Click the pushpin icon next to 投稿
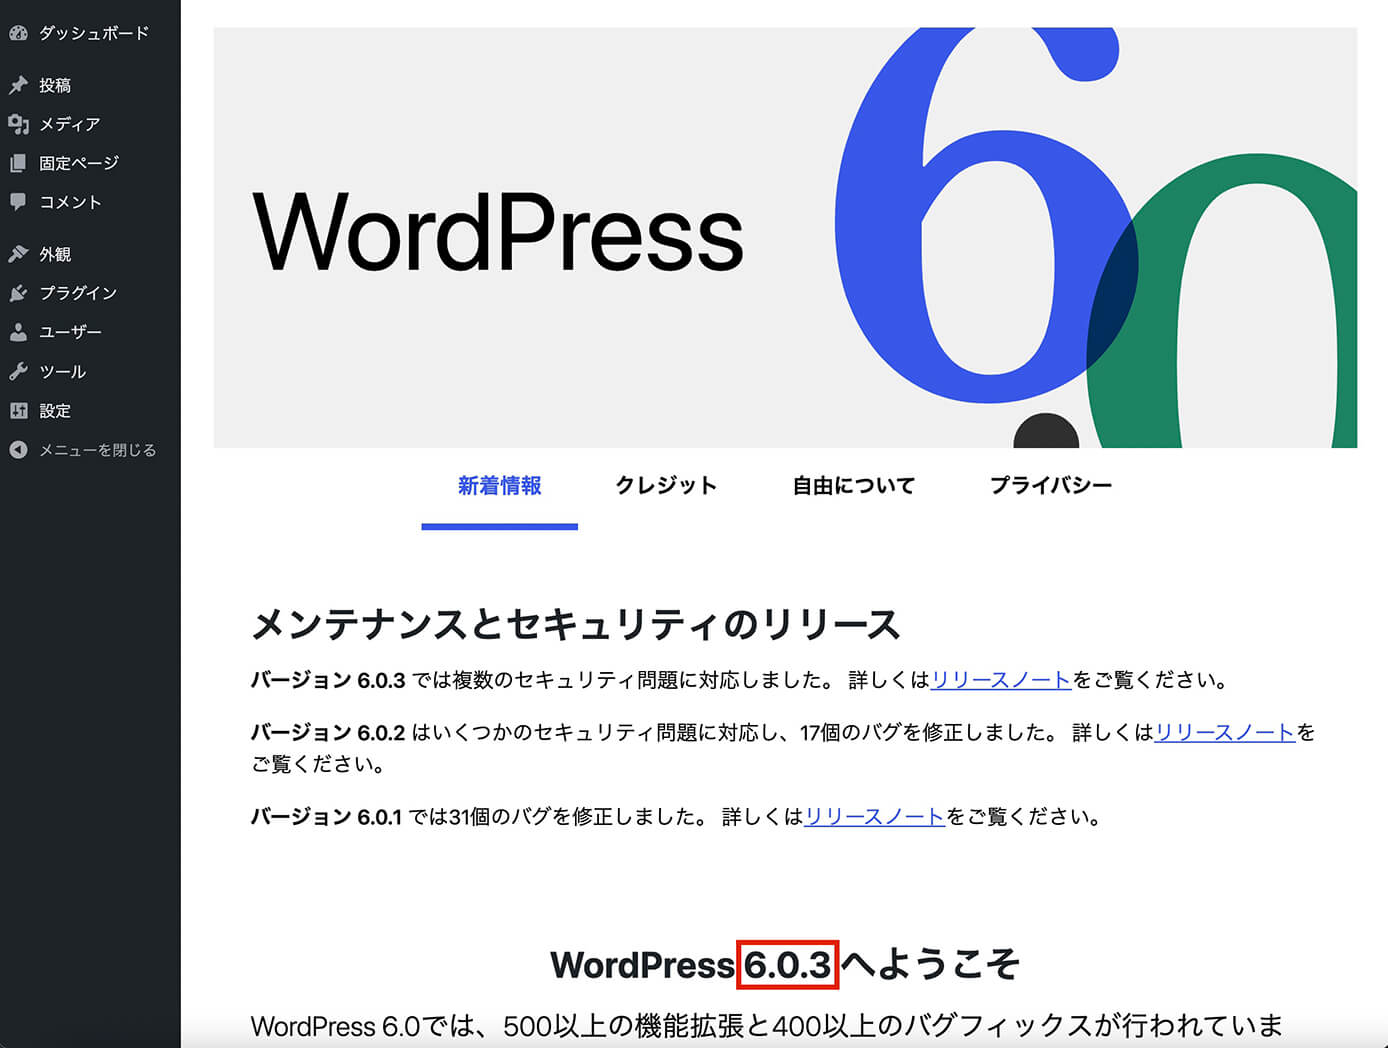Viewport: 1388px width, 1048px height. click(18, 85)
